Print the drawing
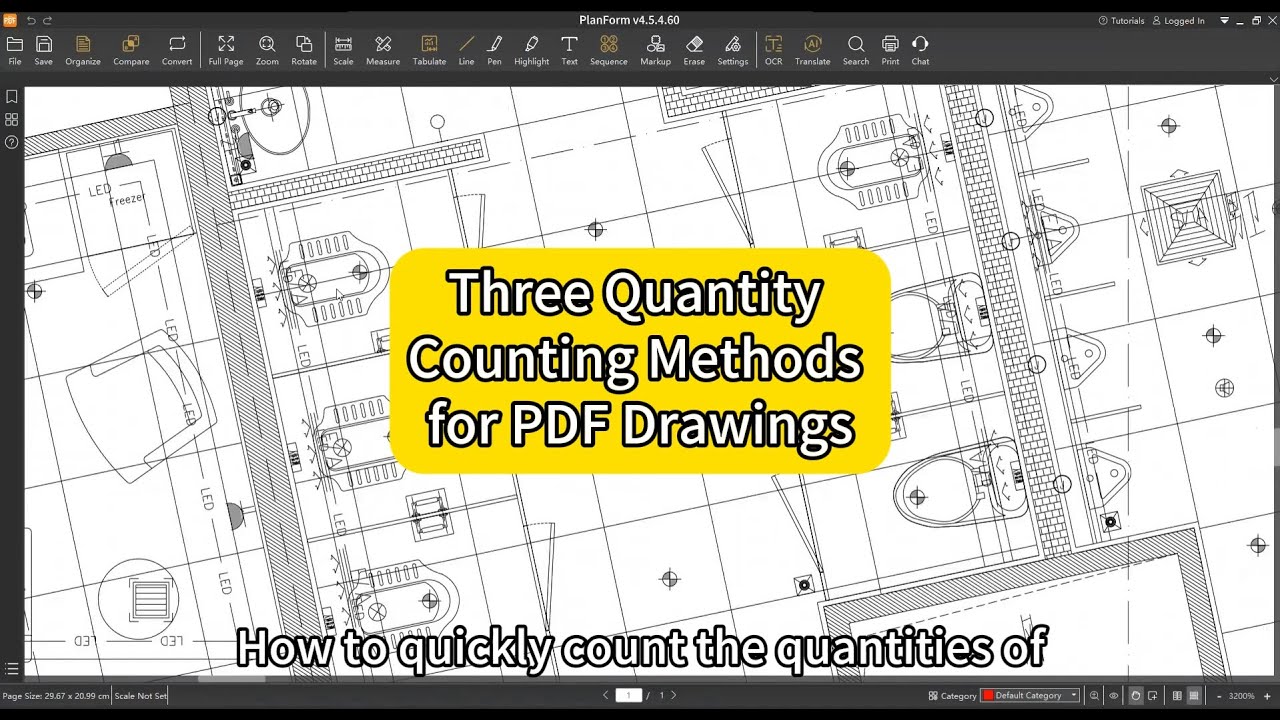 click(x=890, y=50)
